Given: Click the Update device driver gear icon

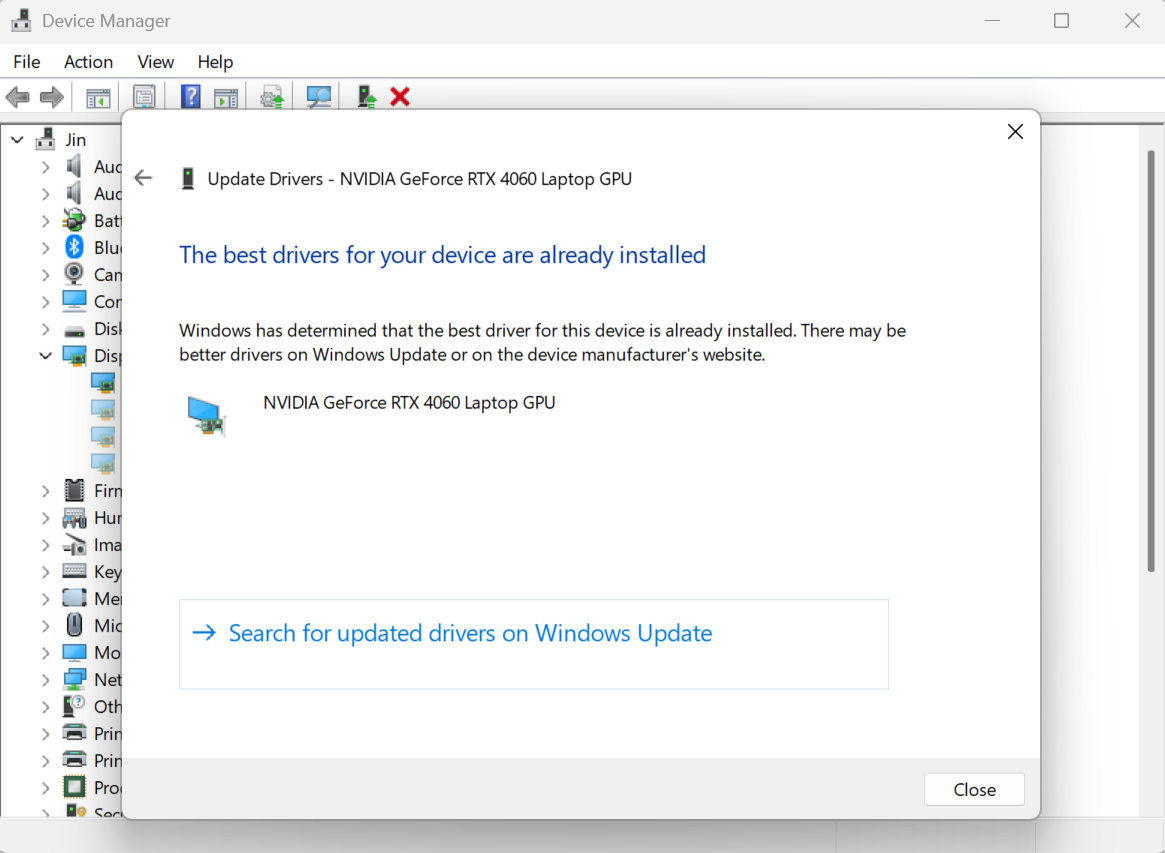Looking at the screenshot, I should click(272, 97).
